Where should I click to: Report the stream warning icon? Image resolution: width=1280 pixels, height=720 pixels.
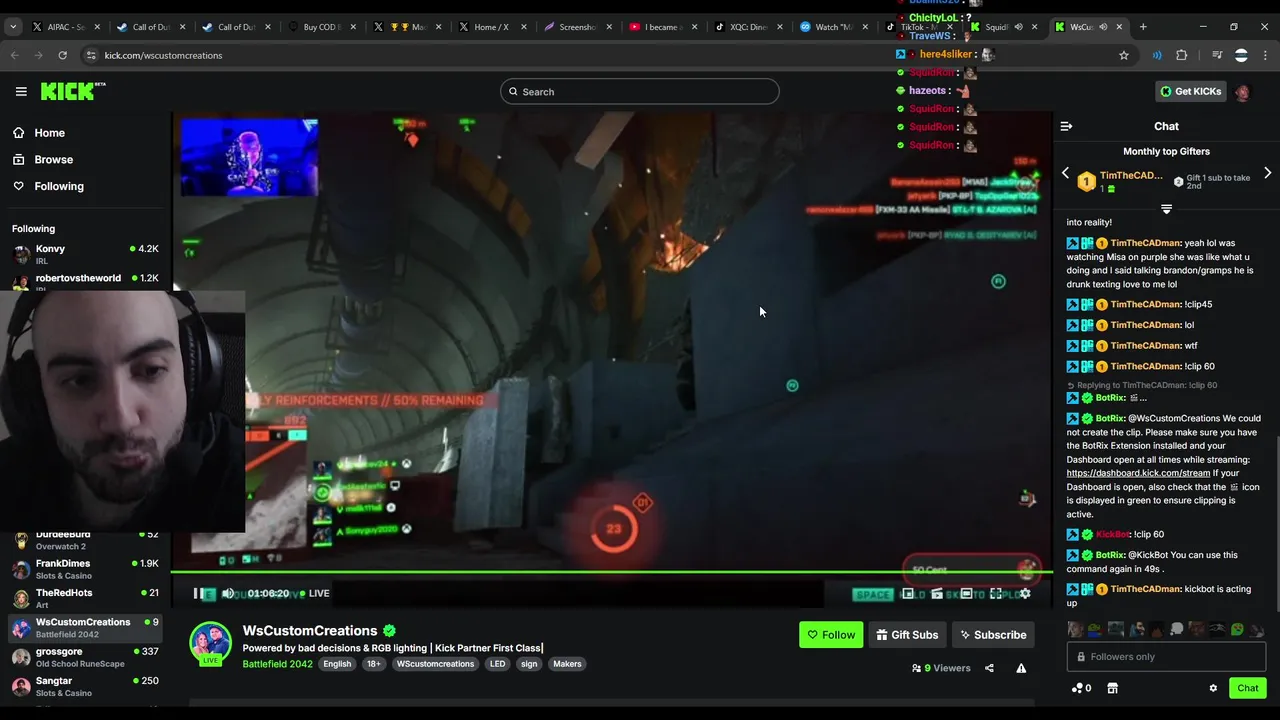coord(1021,668)
